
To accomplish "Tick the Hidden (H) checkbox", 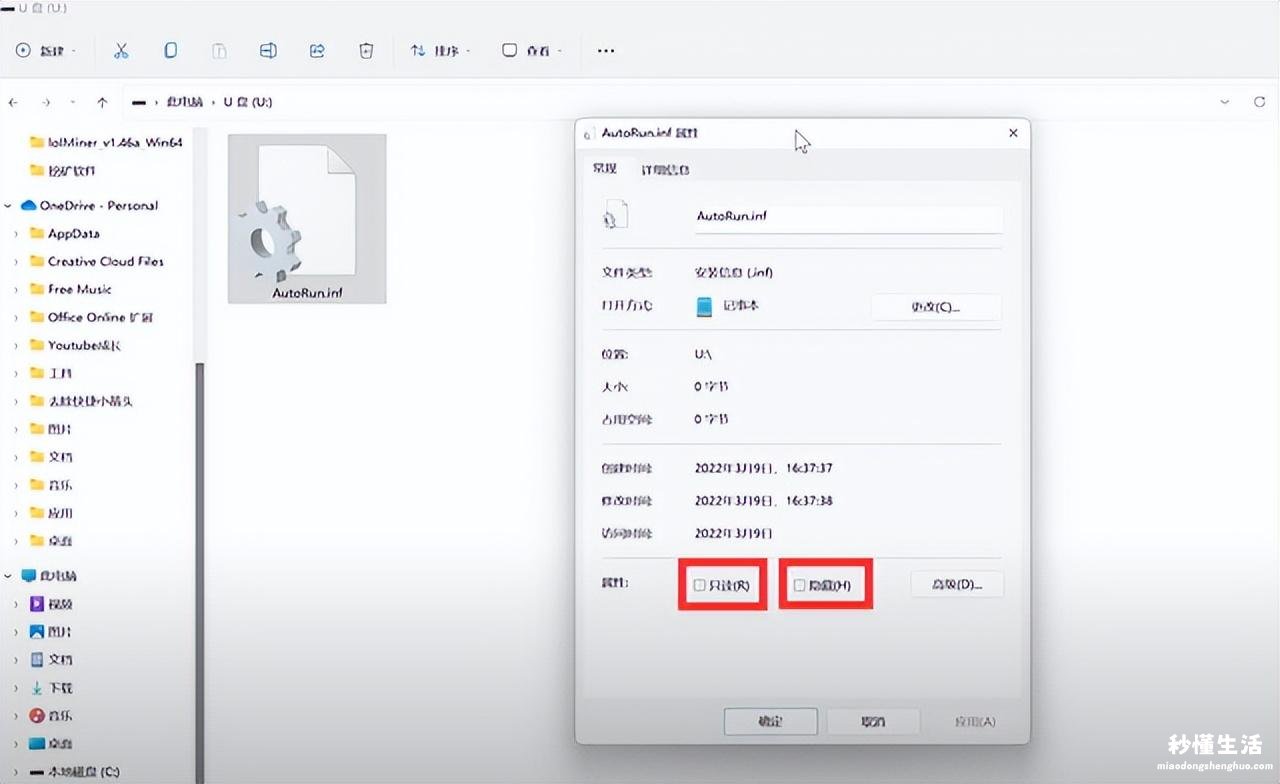I will [799, 585].
